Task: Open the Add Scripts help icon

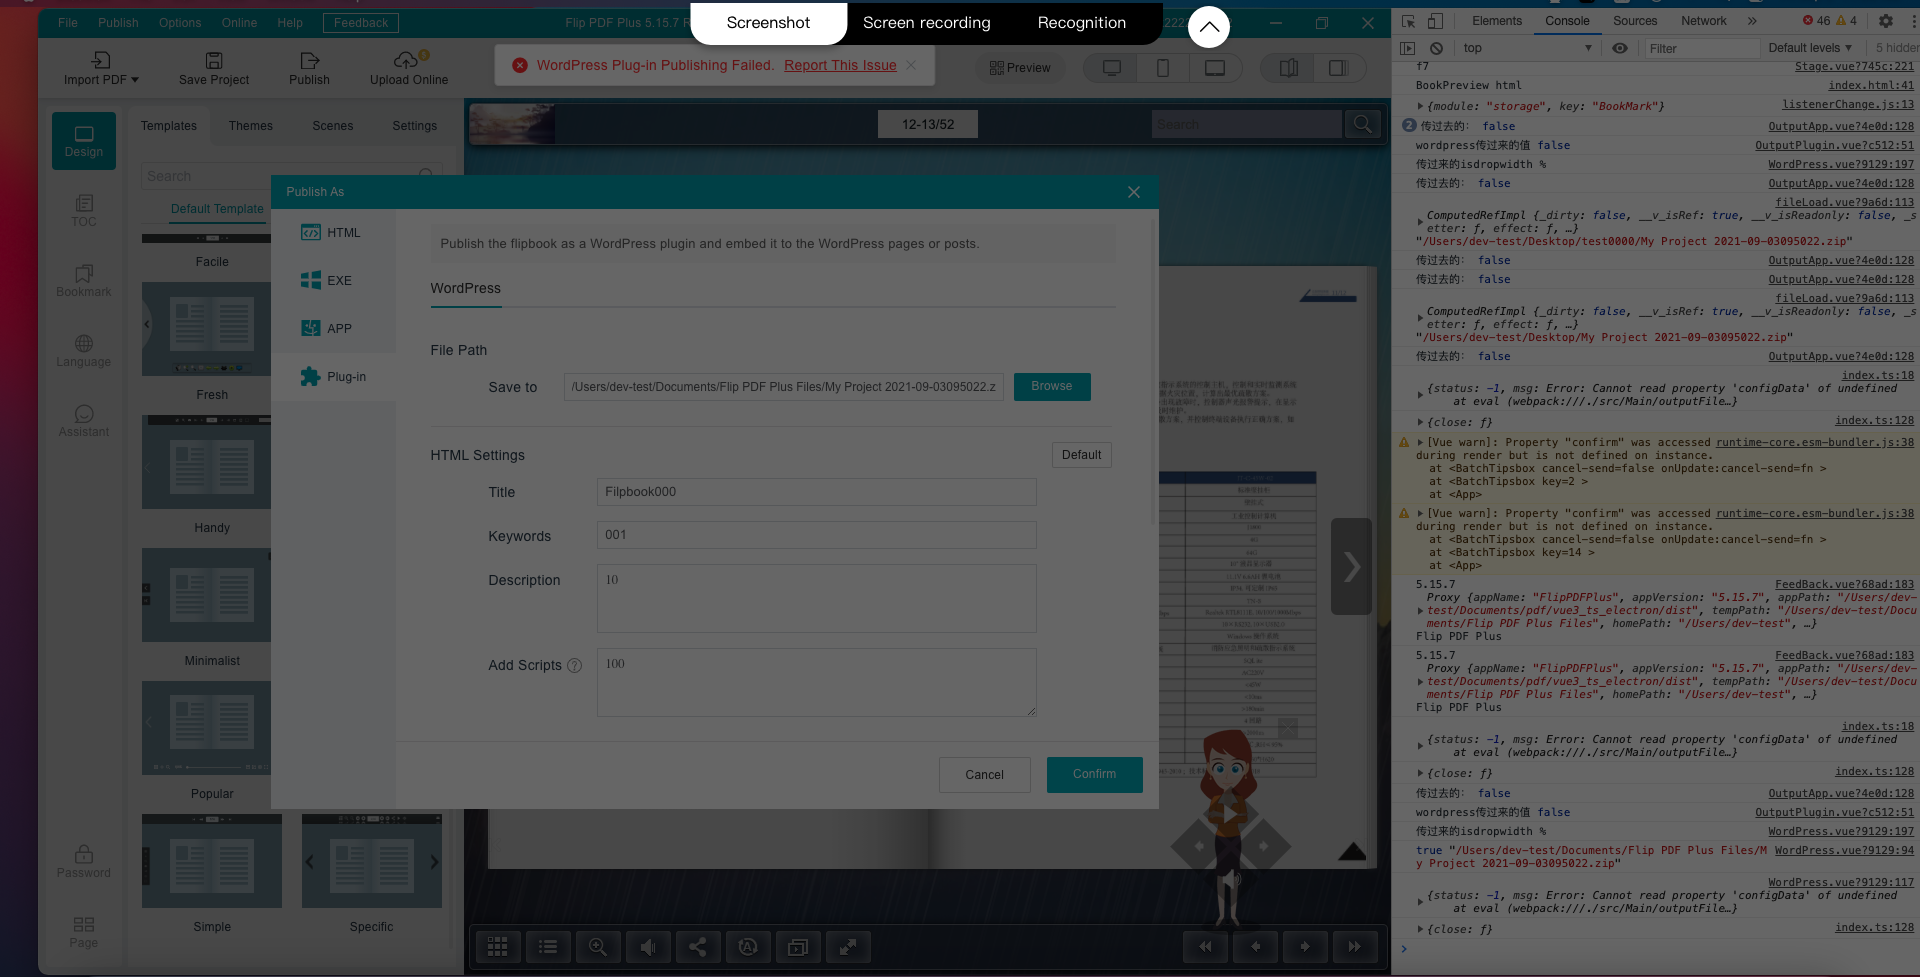Action: click(575, 666)
